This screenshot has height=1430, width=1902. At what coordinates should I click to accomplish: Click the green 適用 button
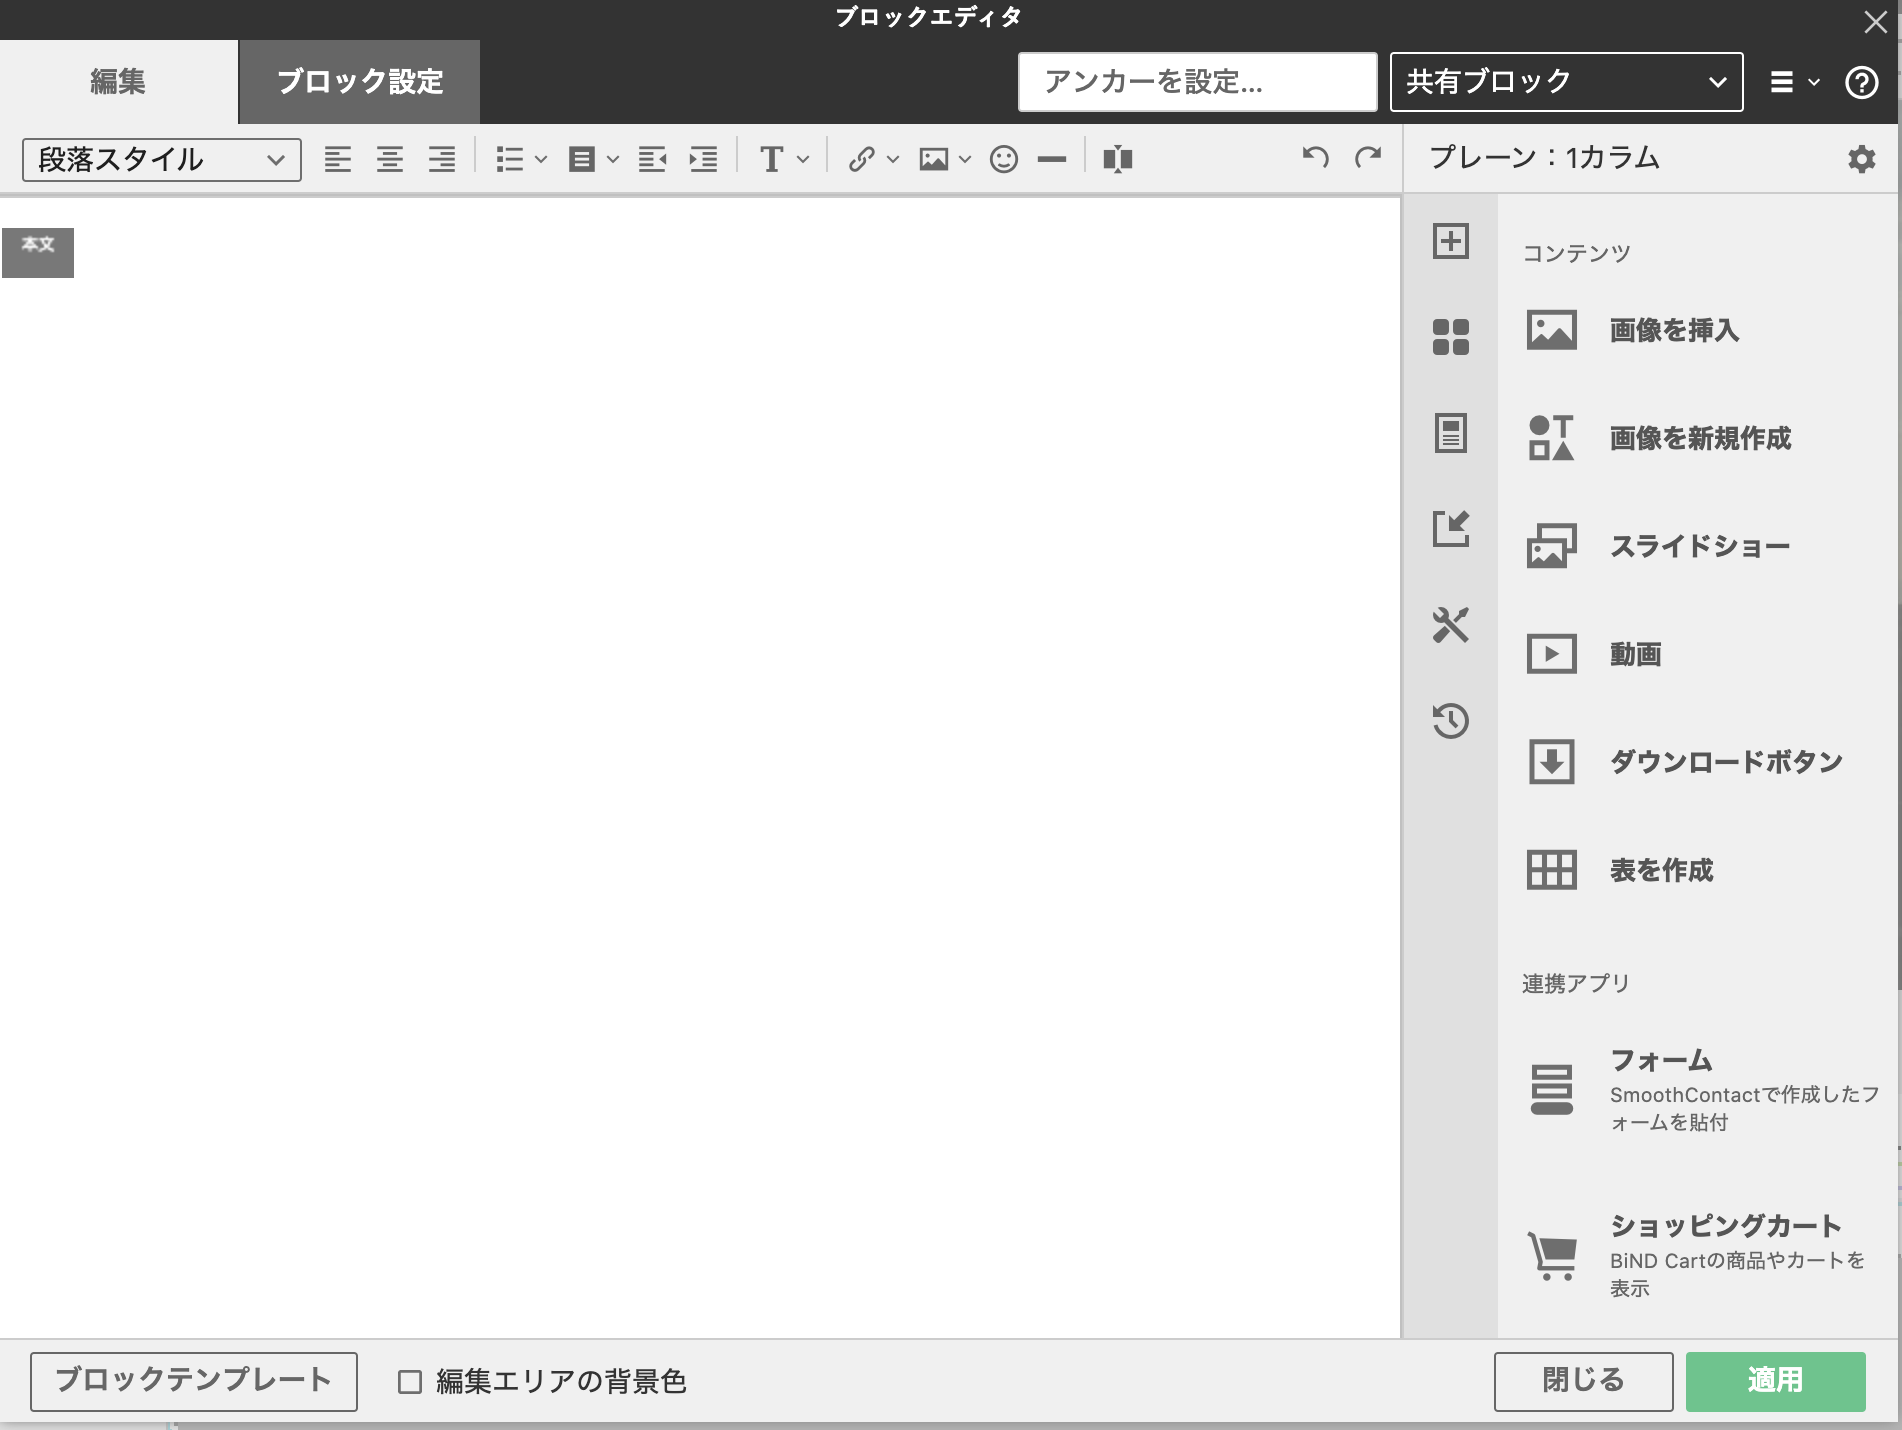click(1776, 1382)
